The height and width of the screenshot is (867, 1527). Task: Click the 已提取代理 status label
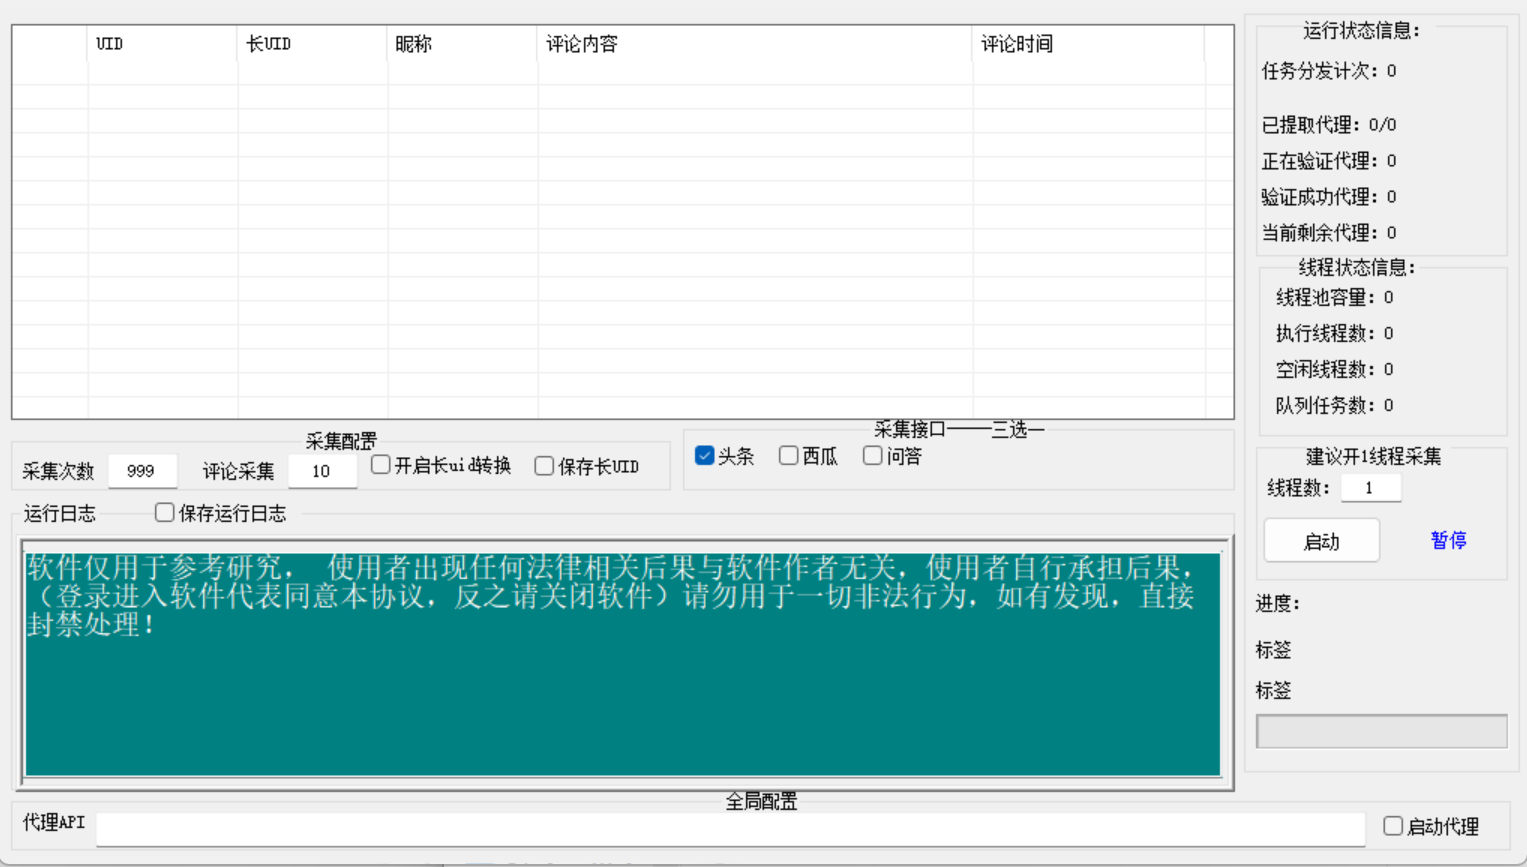pos(1329,125)
